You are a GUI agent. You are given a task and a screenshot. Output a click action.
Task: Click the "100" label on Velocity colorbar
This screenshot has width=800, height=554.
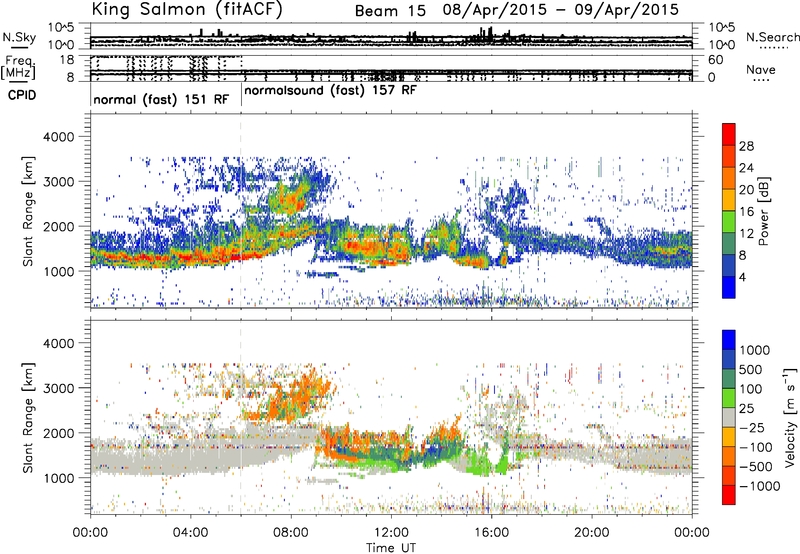751,389
